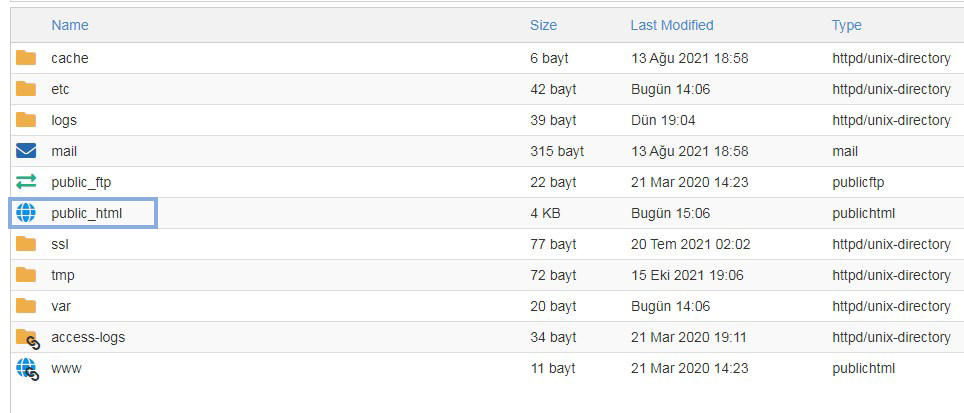Screen dimensions: 964x413
Task: Sort files by Type column header
Action: 847,25
